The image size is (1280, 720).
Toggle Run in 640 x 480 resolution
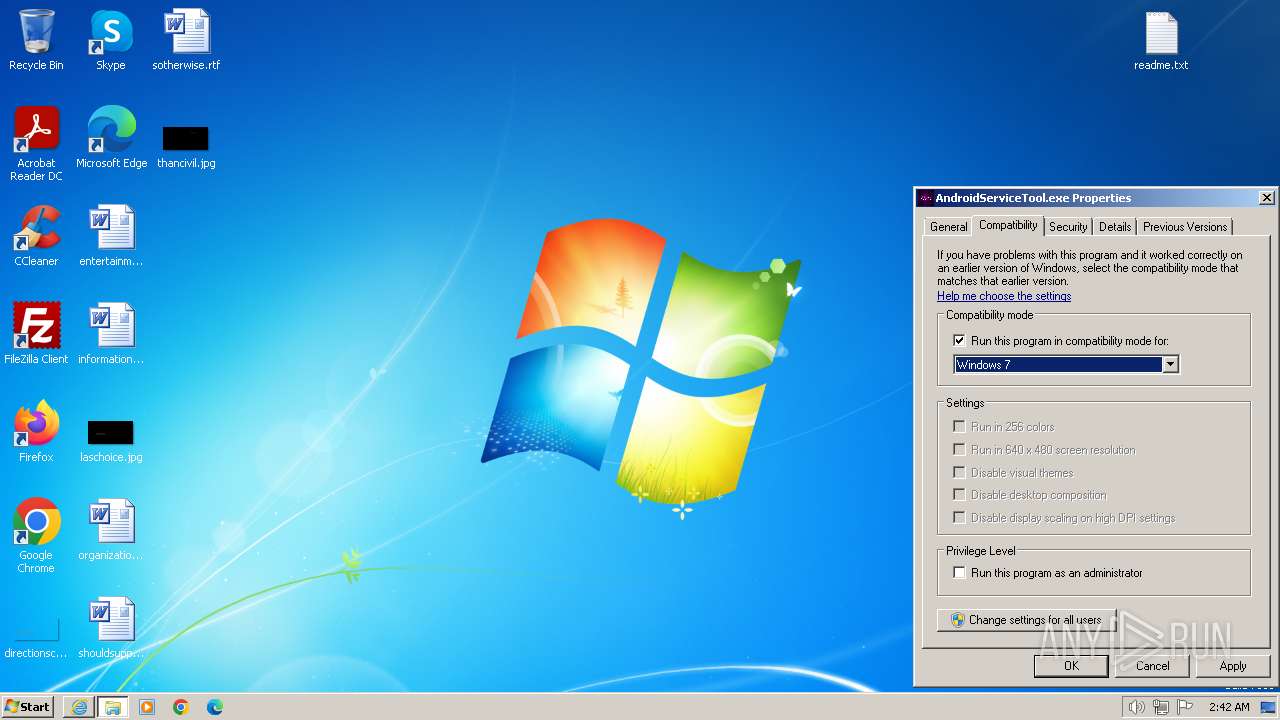(959, 450)
